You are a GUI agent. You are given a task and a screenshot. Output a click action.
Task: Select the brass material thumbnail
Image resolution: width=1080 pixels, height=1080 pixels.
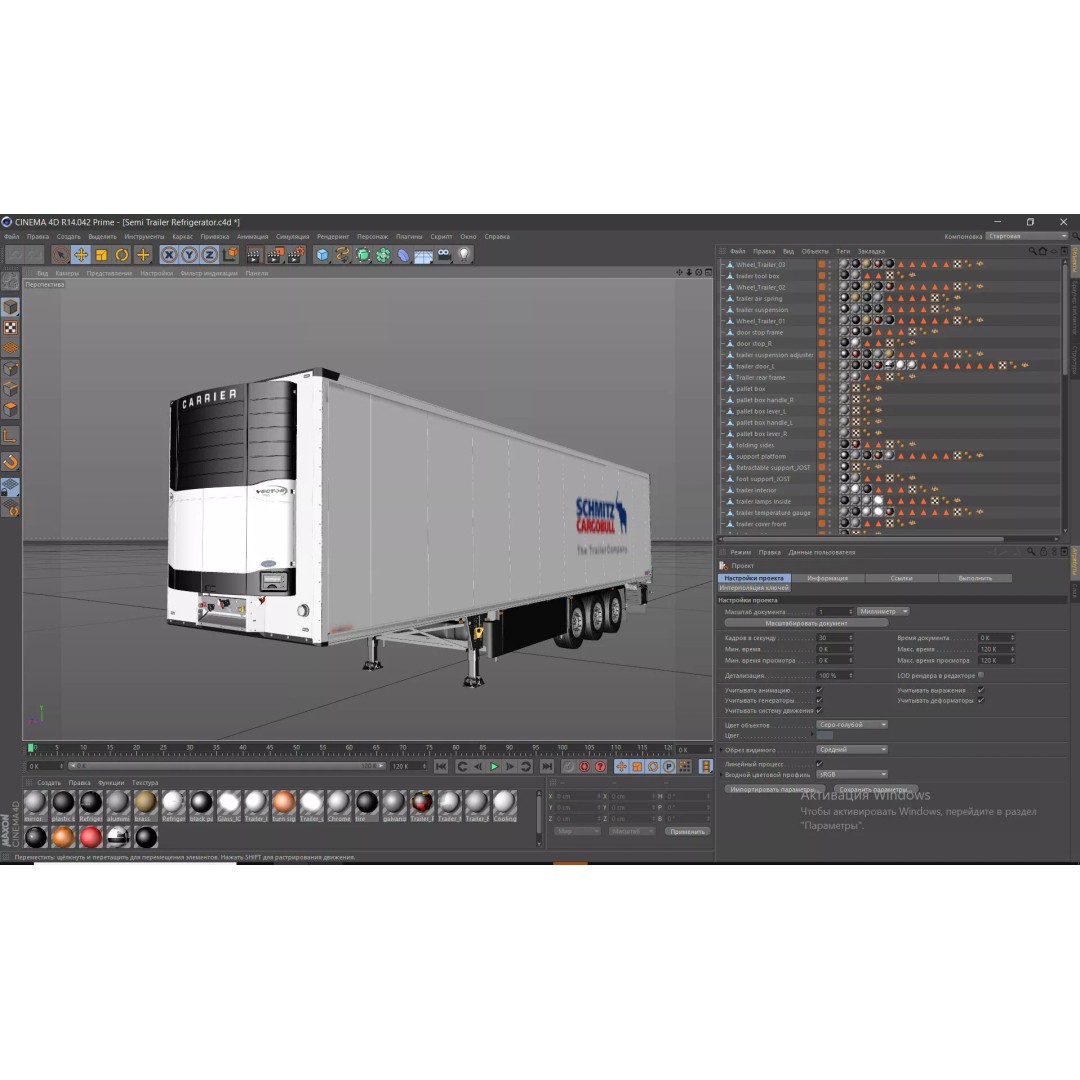(x=145, y=804)
